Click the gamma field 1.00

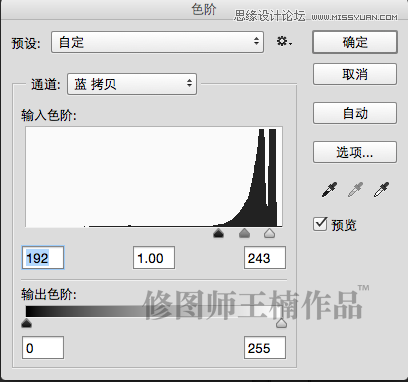pyautogui.click(x=154, y=258)
